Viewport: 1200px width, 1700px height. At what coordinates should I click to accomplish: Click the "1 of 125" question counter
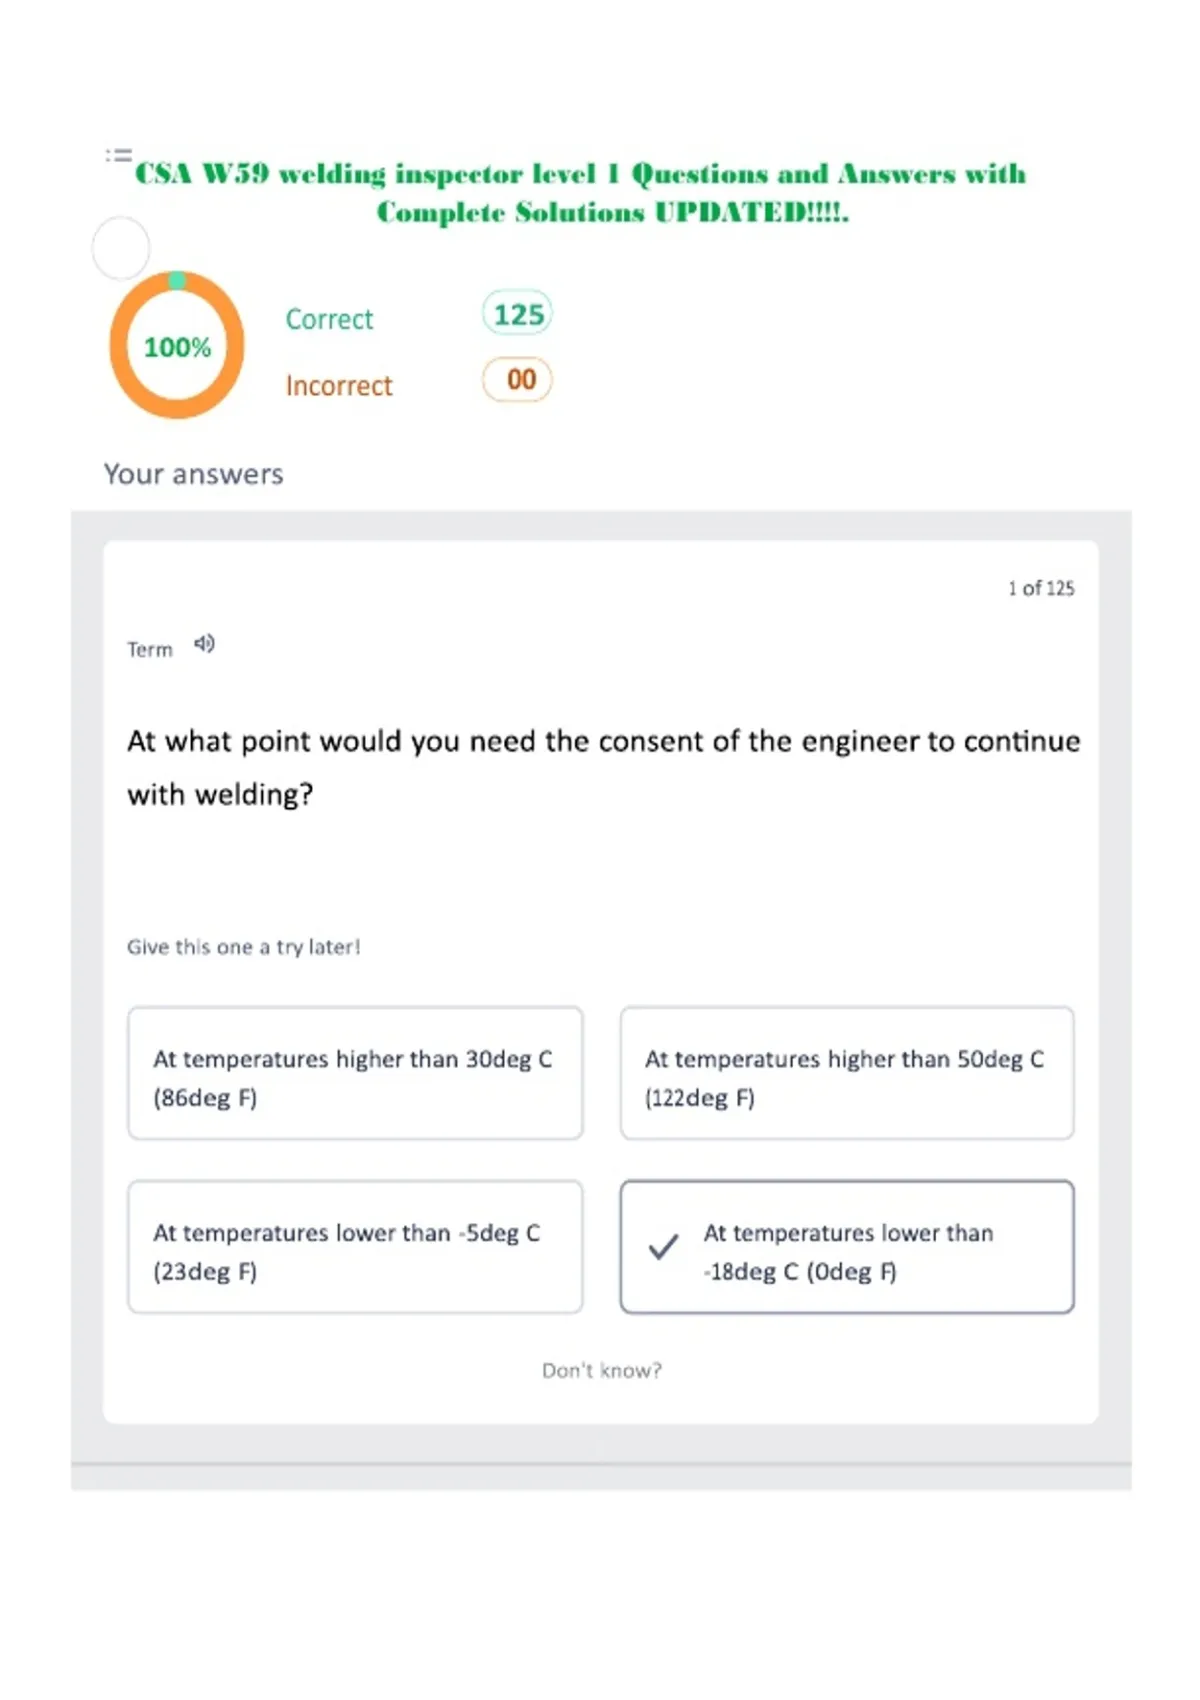pos(1041,588)
